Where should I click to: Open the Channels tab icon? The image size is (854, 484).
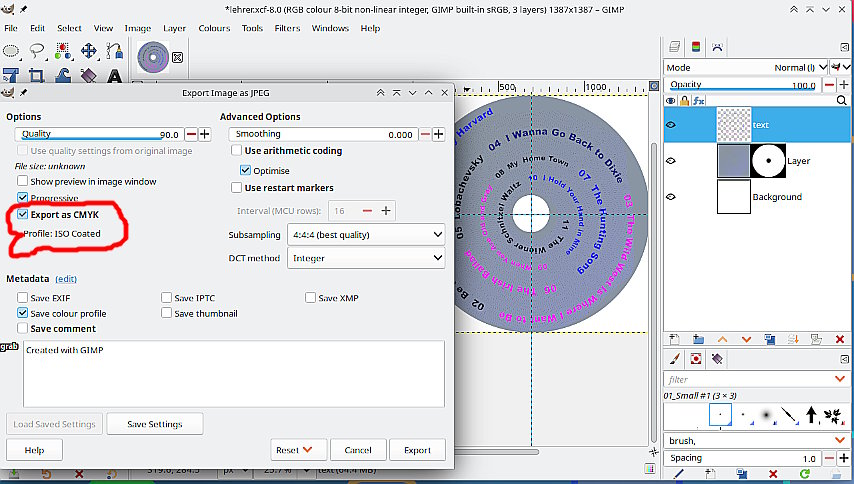696,46
